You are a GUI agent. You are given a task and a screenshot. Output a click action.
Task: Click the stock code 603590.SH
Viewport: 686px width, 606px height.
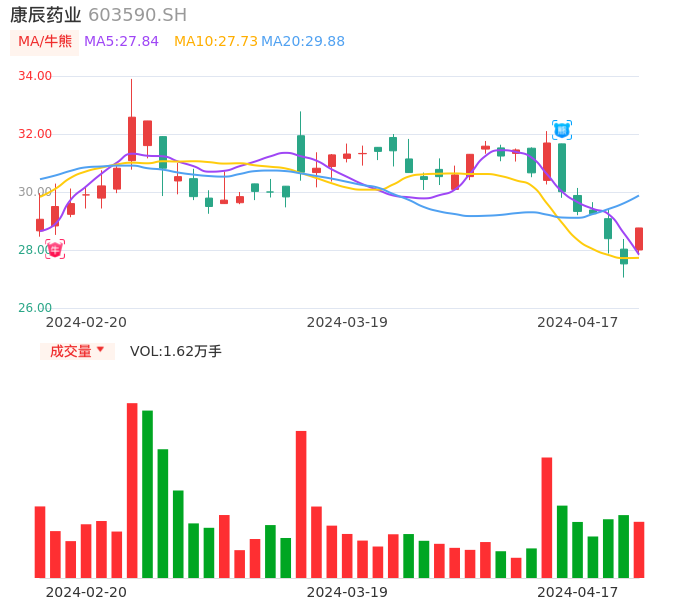(x=137, y=15)
